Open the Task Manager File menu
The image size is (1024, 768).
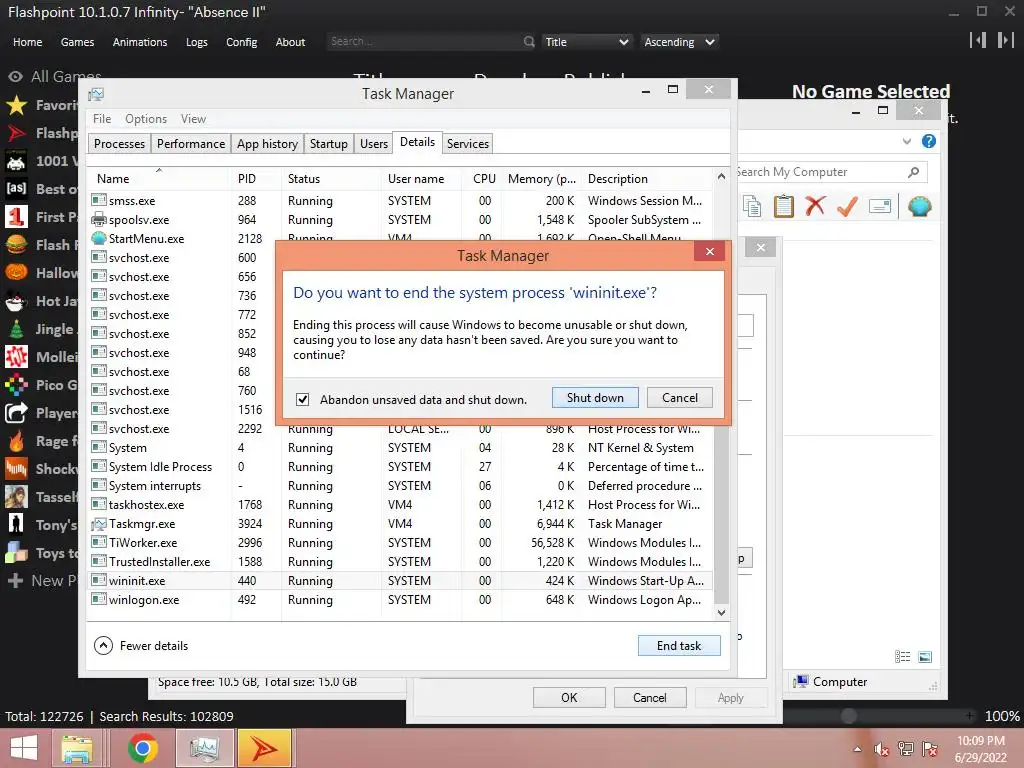pos(102,119)
